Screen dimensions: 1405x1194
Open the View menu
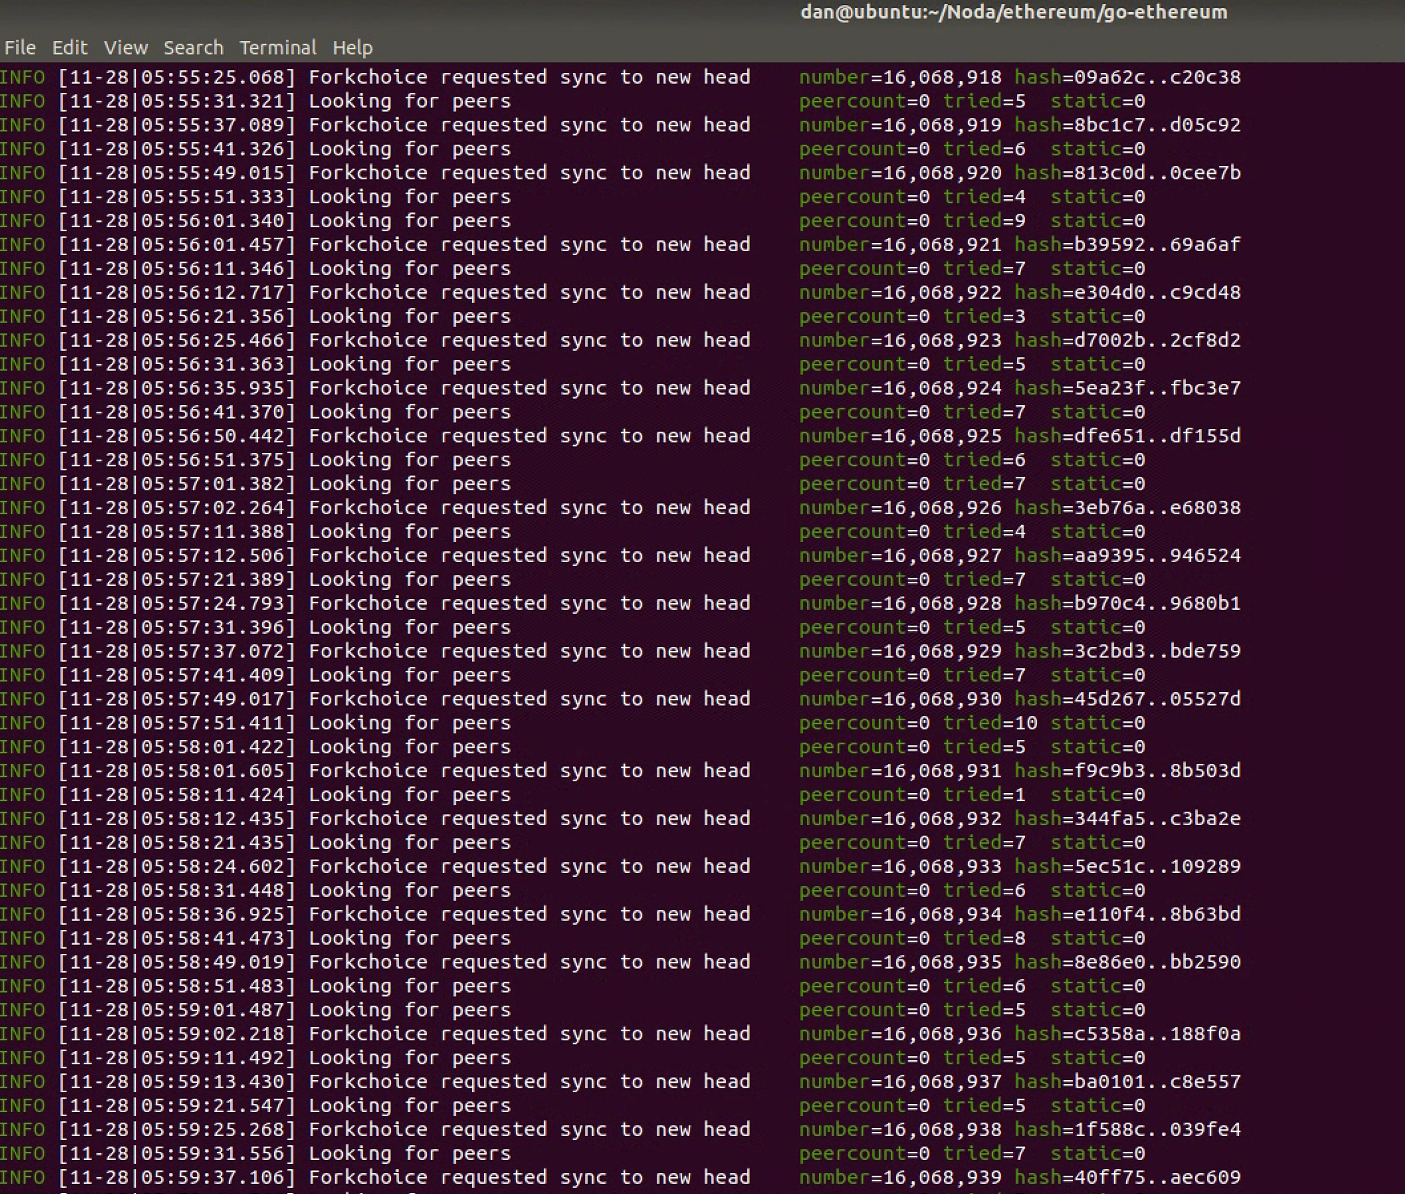coord(125,47)
